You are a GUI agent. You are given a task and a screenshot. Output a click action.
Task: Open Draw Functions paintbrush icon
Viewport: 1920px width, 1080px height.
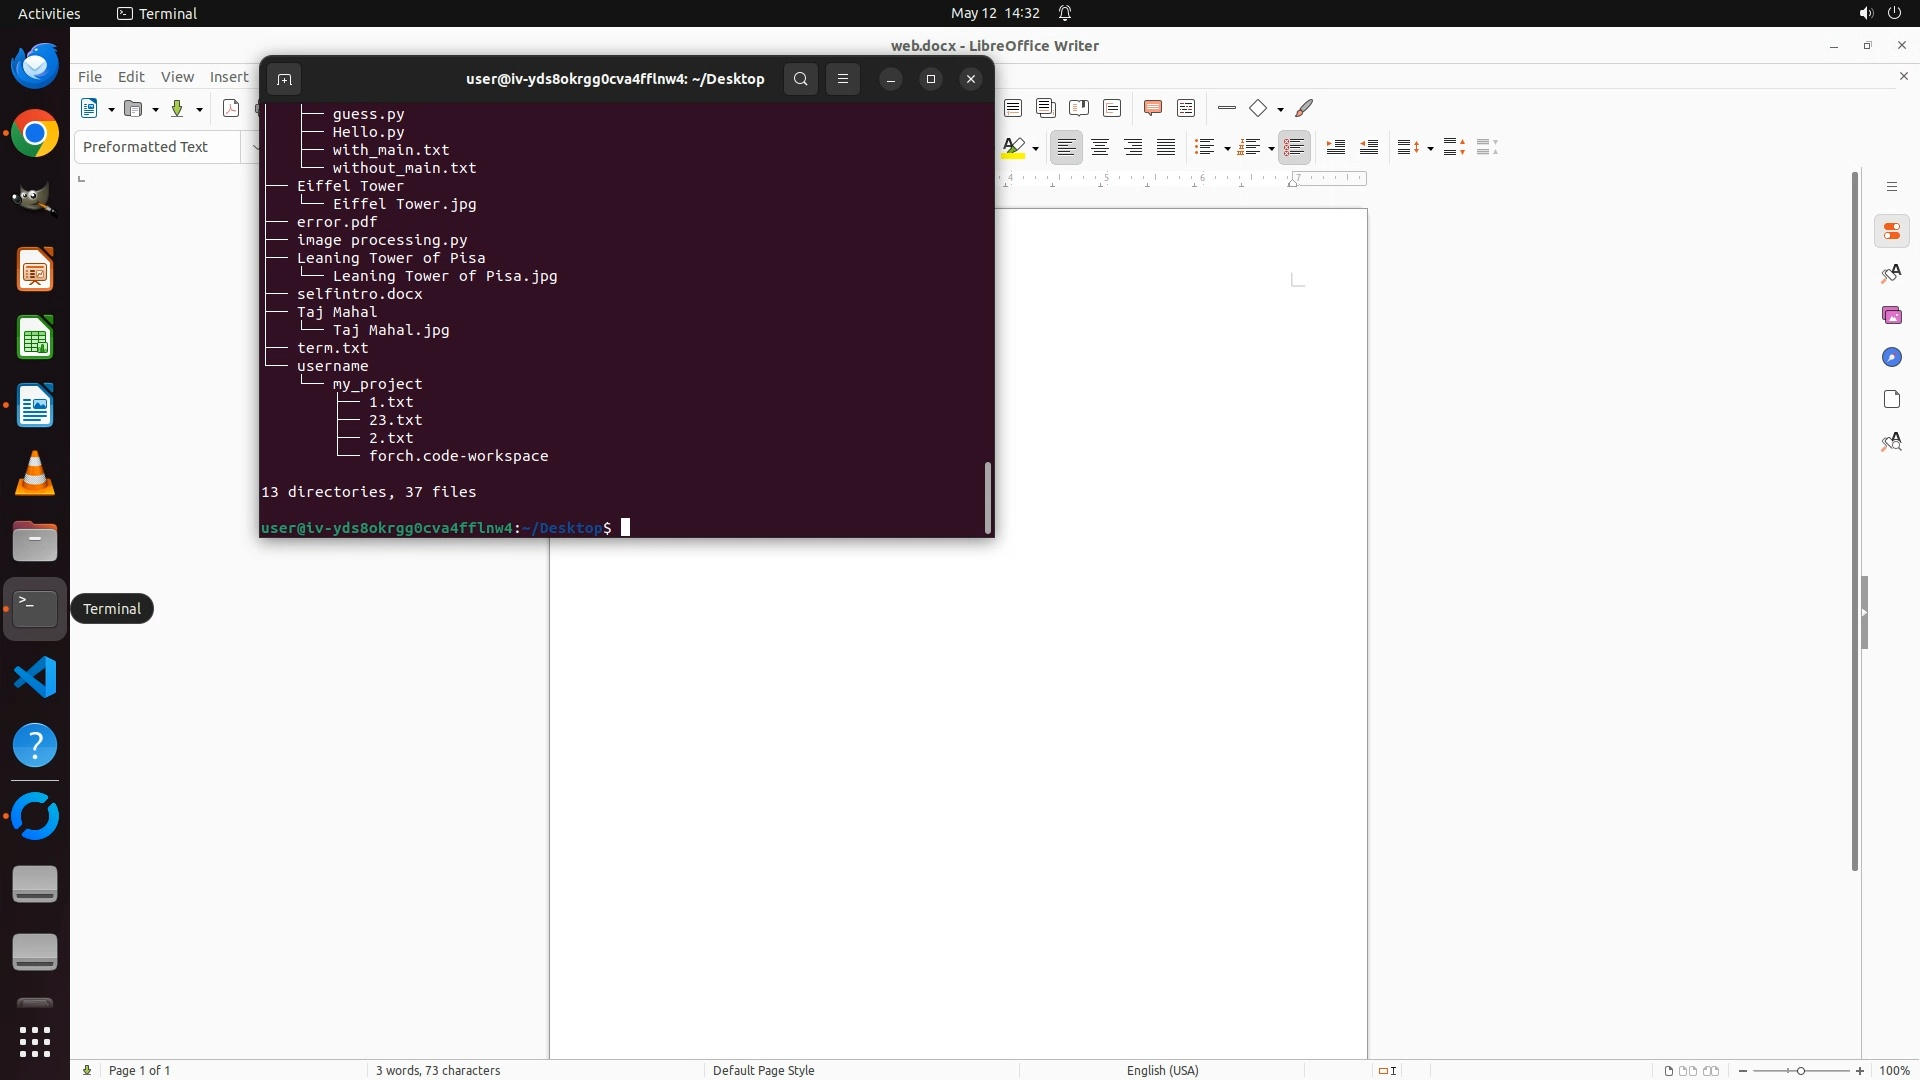[x=1304, y=108]
